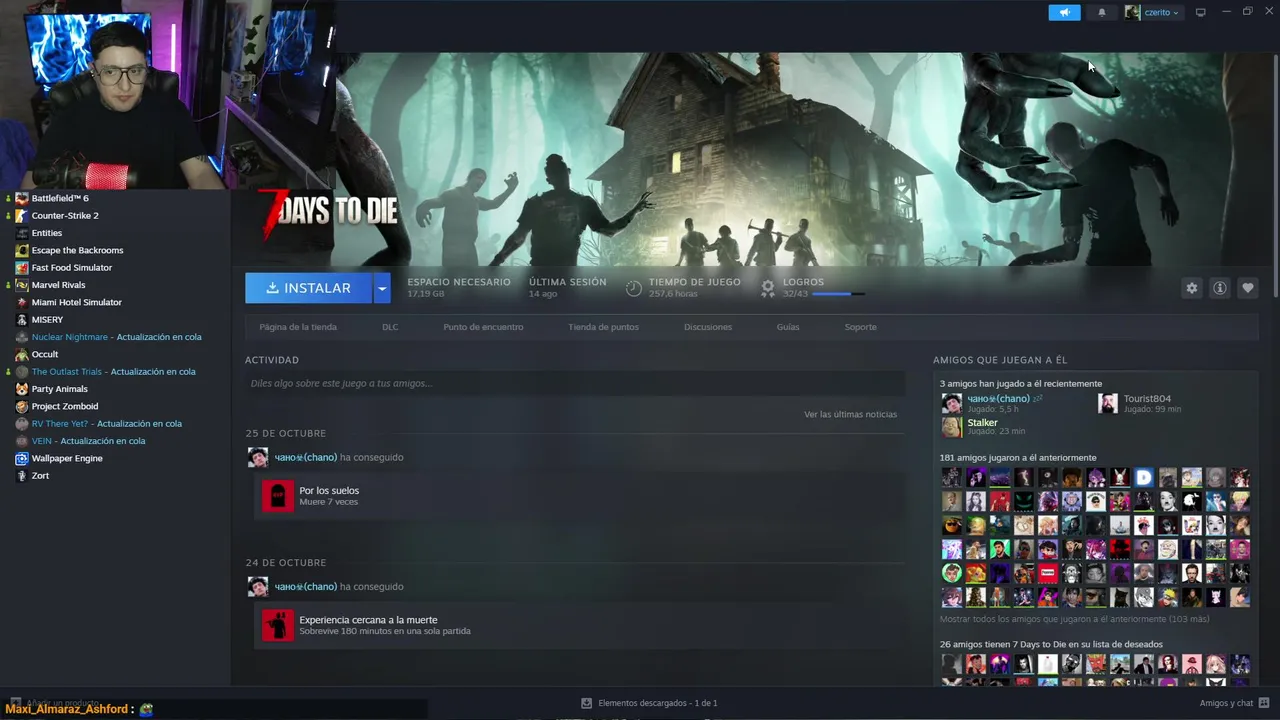Open the 'Por los suelos' achievement icon

tap(278, 496)
